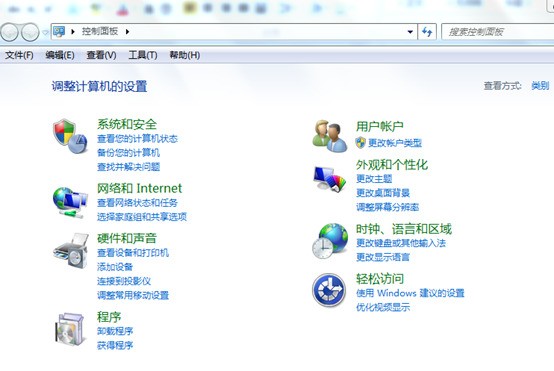Click the Forward navigation arrow

tap(30, 33)
